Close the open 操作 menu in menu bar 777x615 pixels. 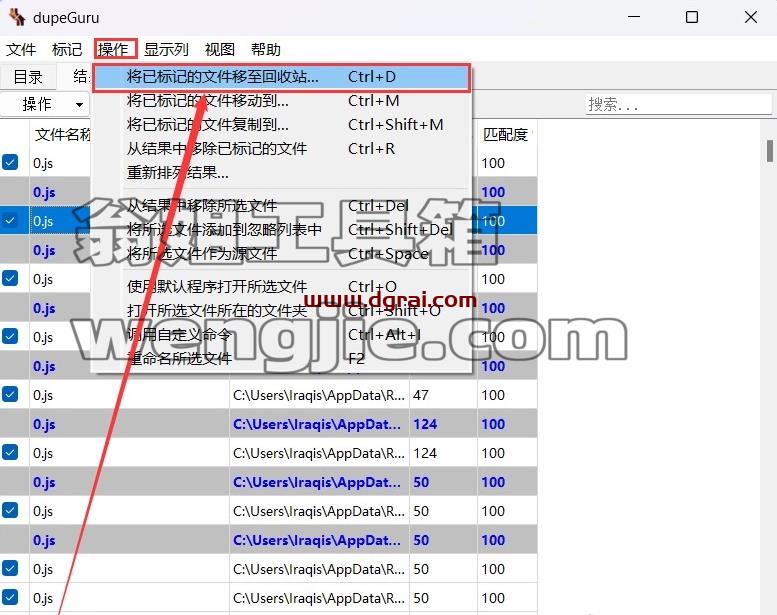(x=115, y=50)
